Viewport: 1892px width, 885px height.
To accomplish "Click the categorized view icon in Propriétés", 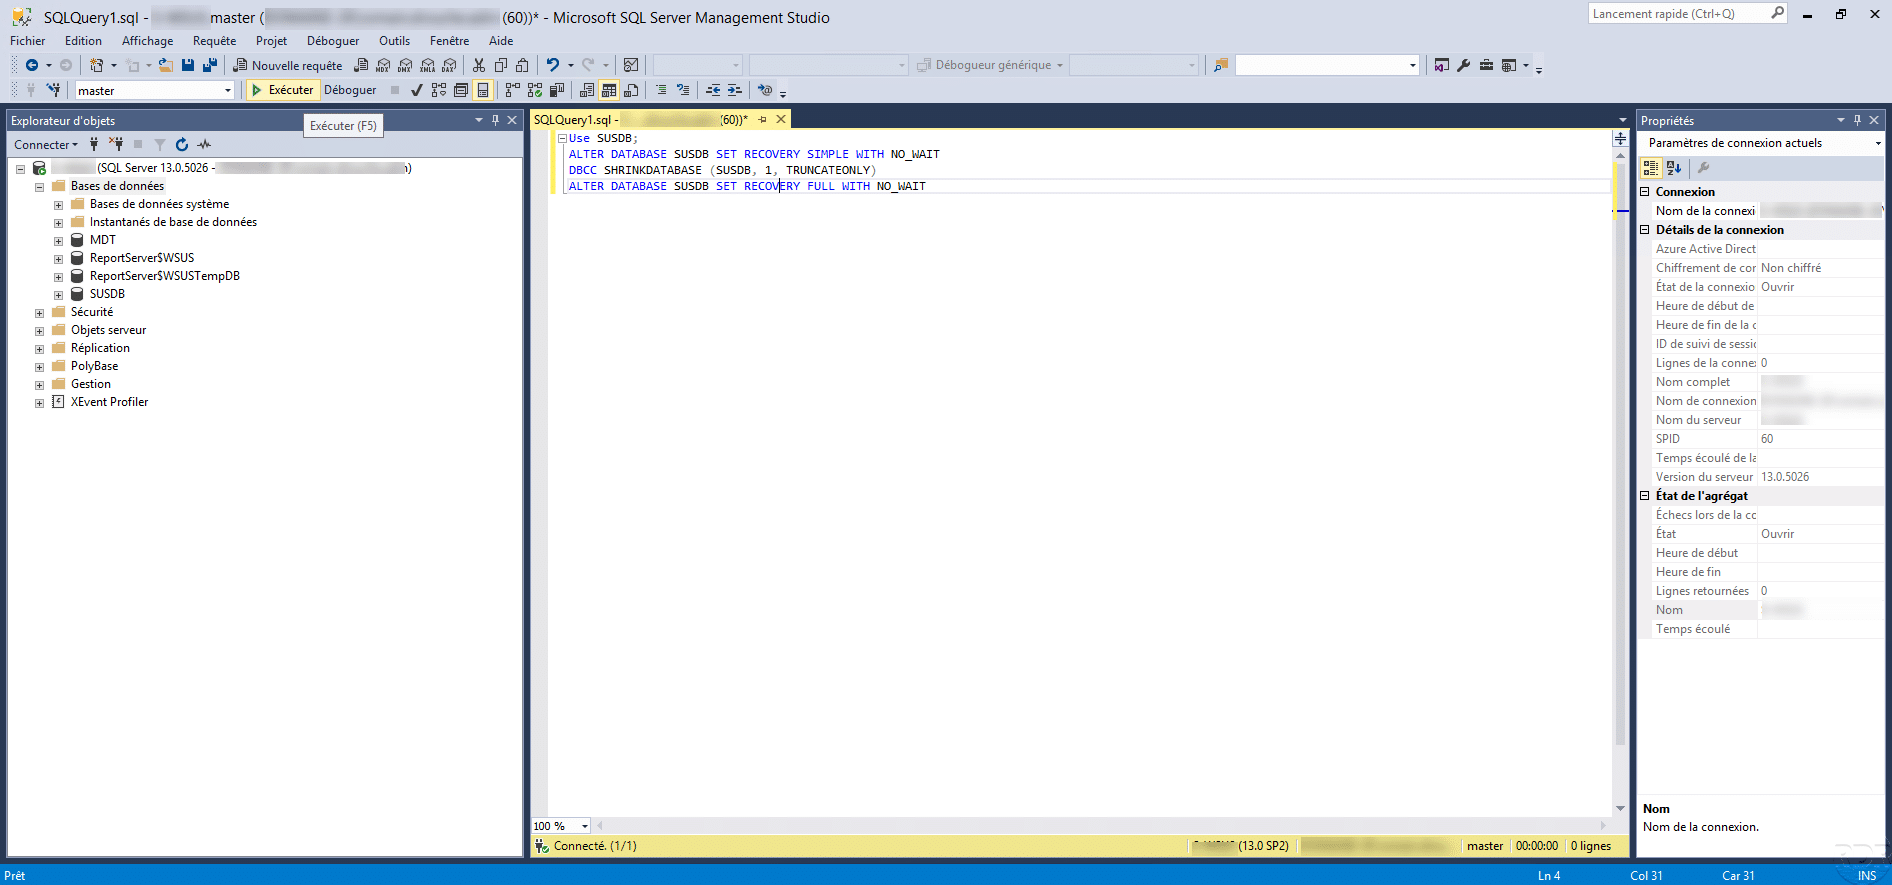I will pos(1651,168).
